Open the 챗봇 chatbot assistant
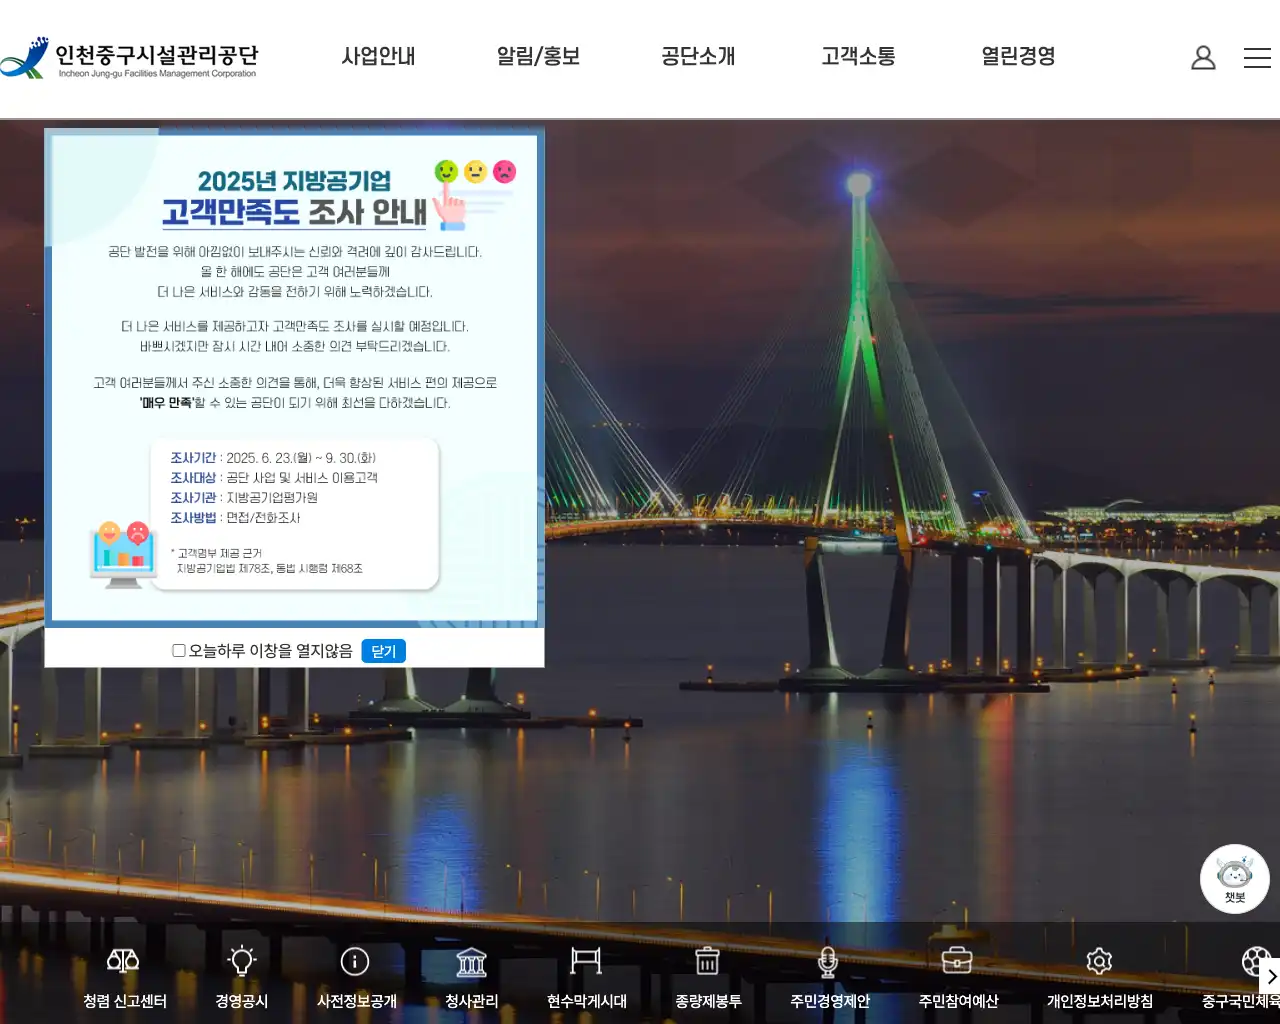 [1234, 878]
